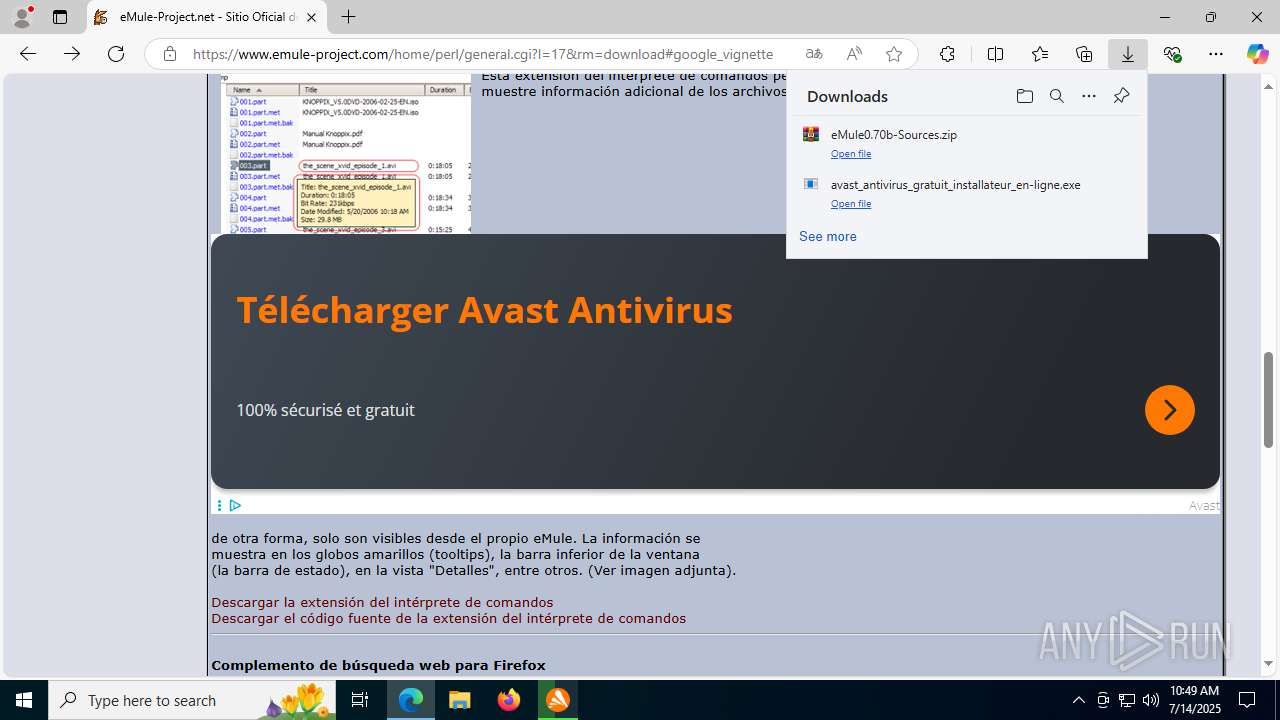Open more options in Downloads panel
This screenshot has height=720, width=1280.
coord(1089,96)
